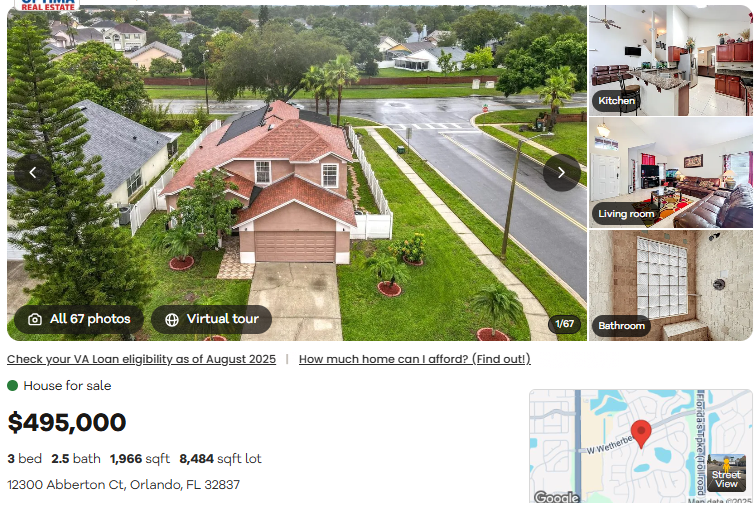Launch the Virtual tour
This screenshot has width=755, height=506.
pos(211,319)
